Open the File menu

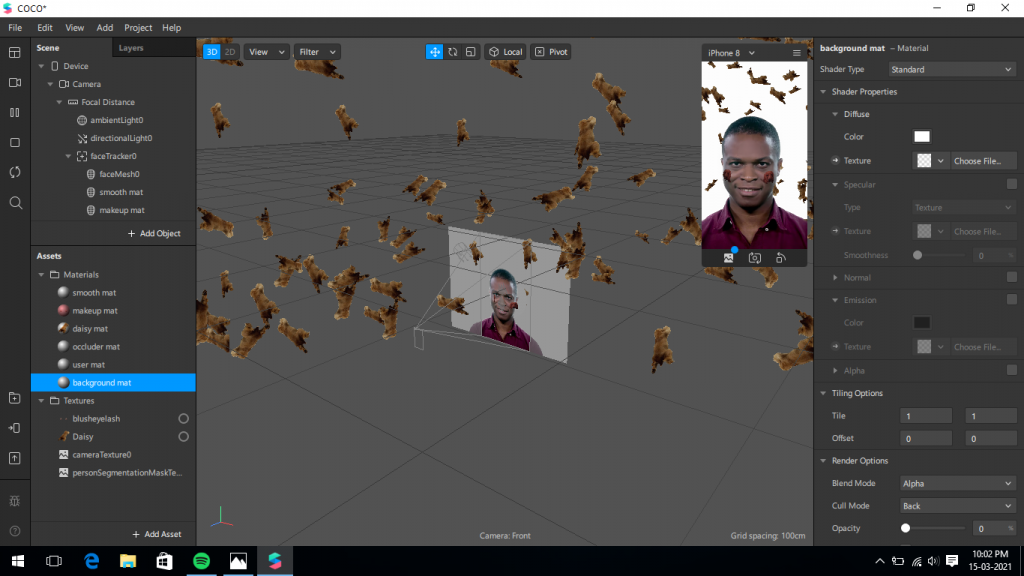[15, 27]
